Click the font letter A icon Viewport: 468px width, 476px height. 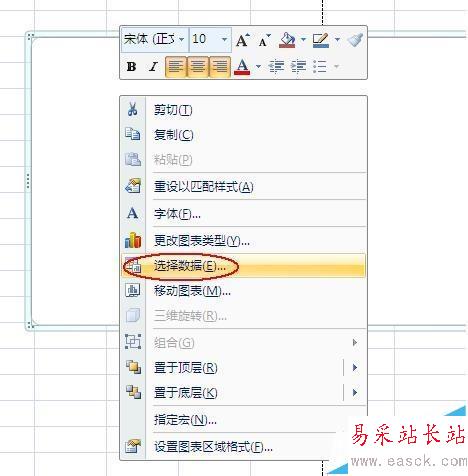(133, 213)
